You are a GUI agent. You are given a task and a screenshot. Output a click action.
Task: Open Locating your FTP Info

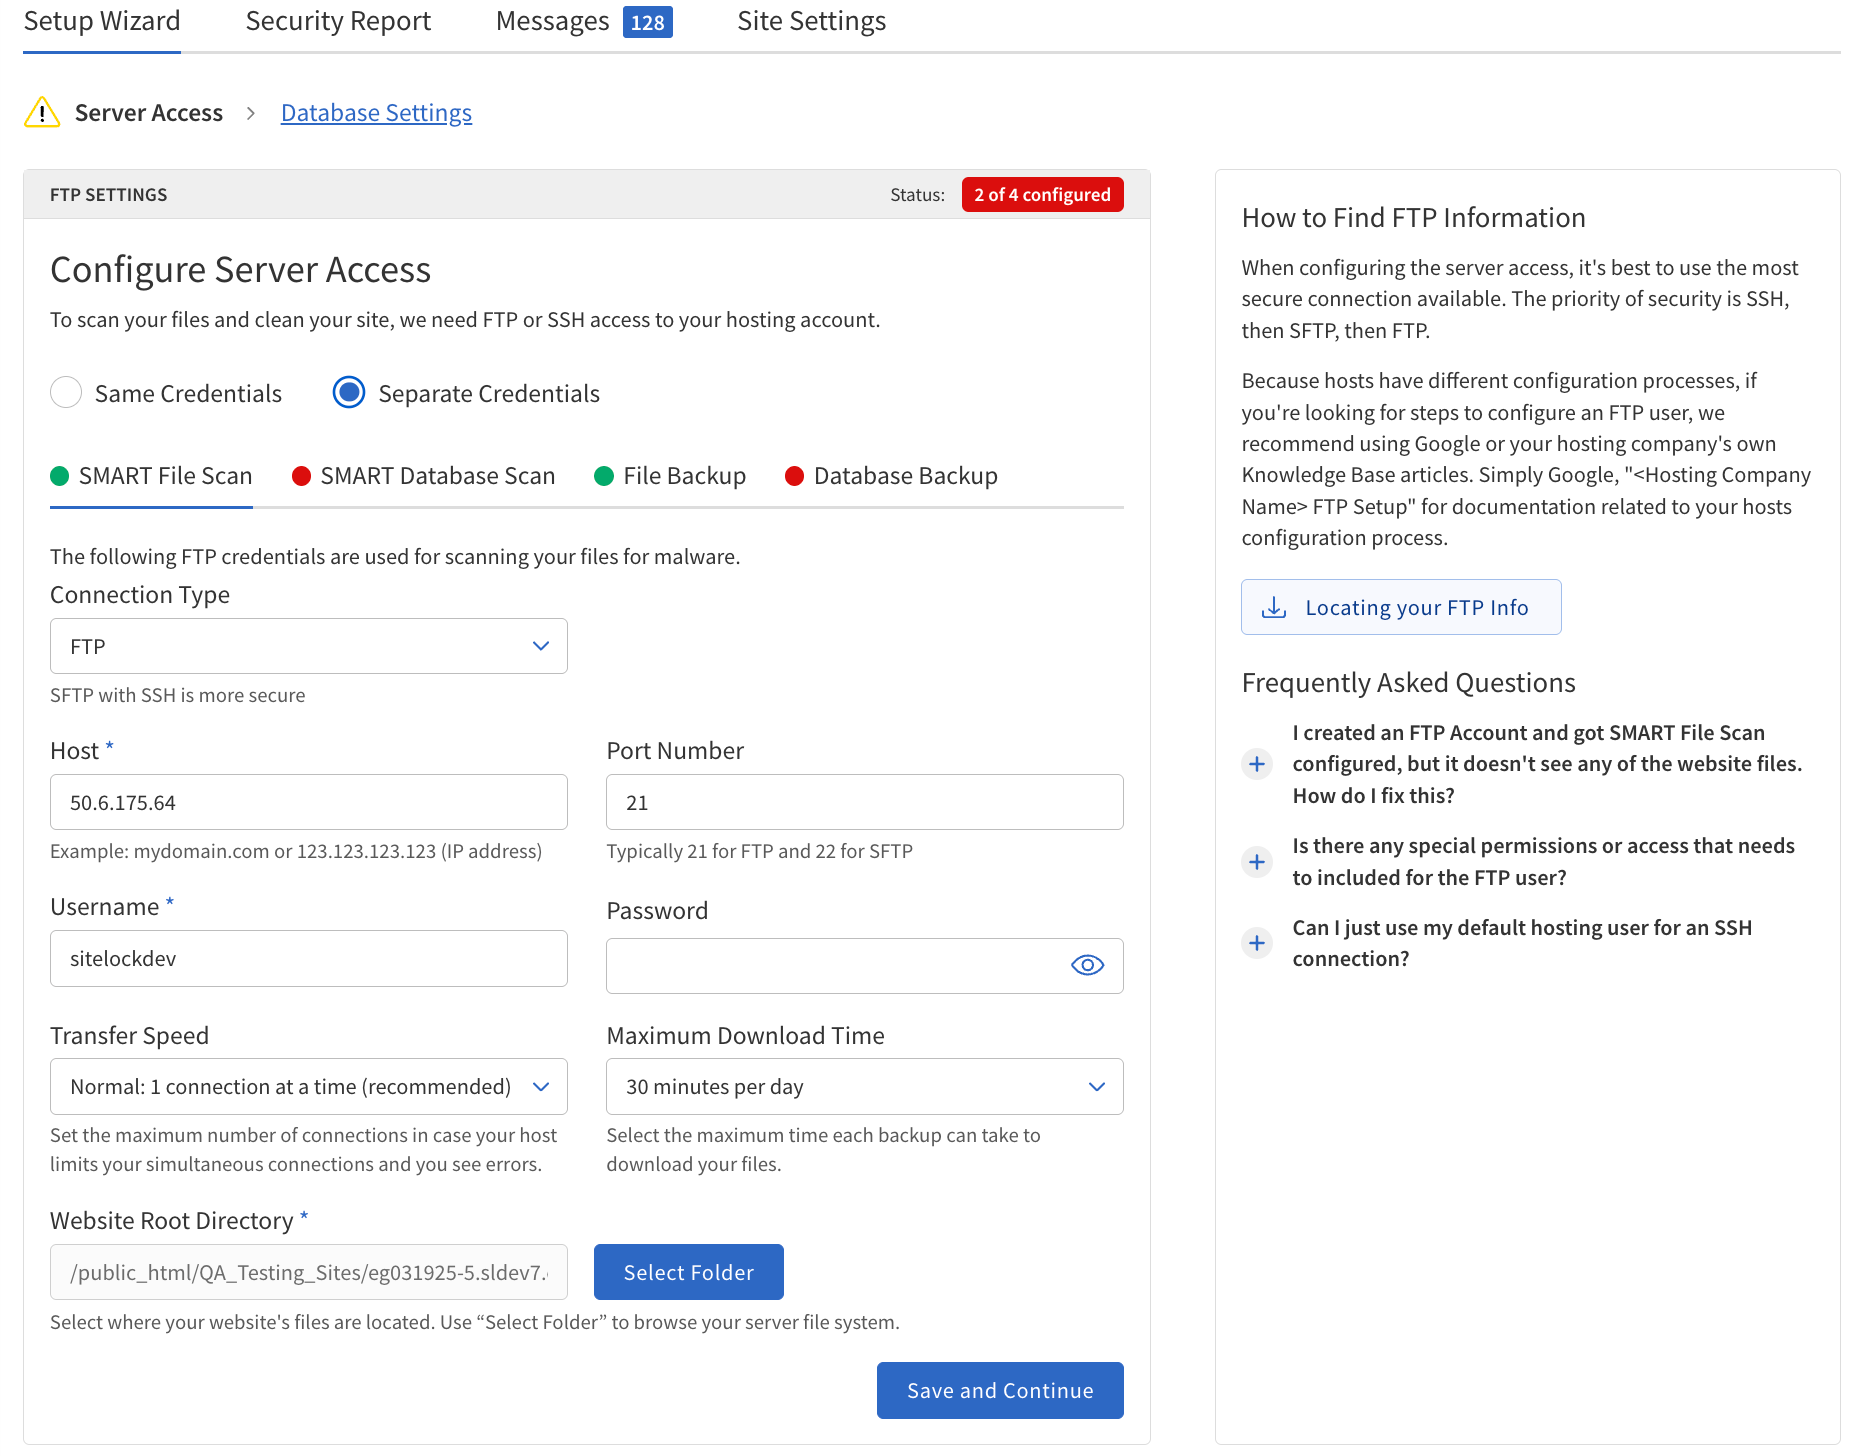pyautogui.click(x=1401, y=607)
